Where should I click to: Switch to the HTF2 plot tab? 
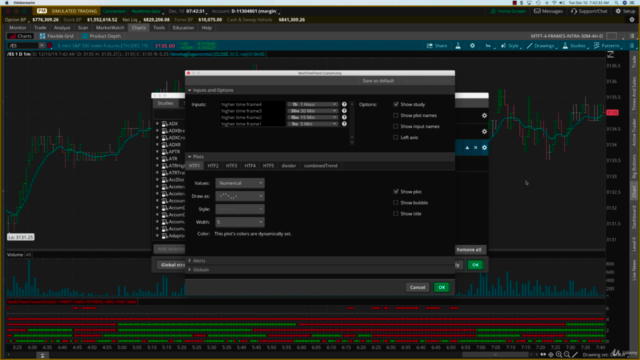click(213, 166)
